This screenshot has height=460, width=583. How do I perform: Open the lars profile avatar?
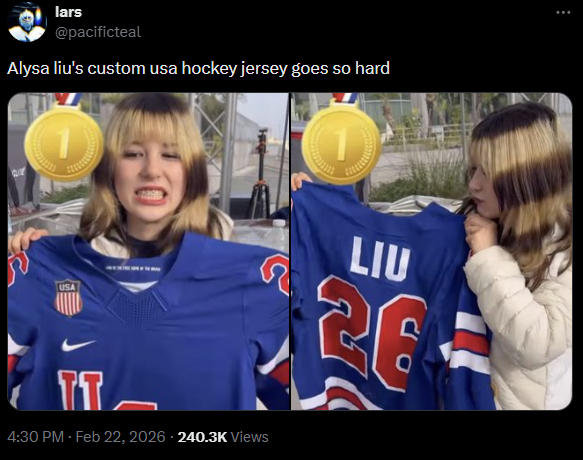point(27,22)
